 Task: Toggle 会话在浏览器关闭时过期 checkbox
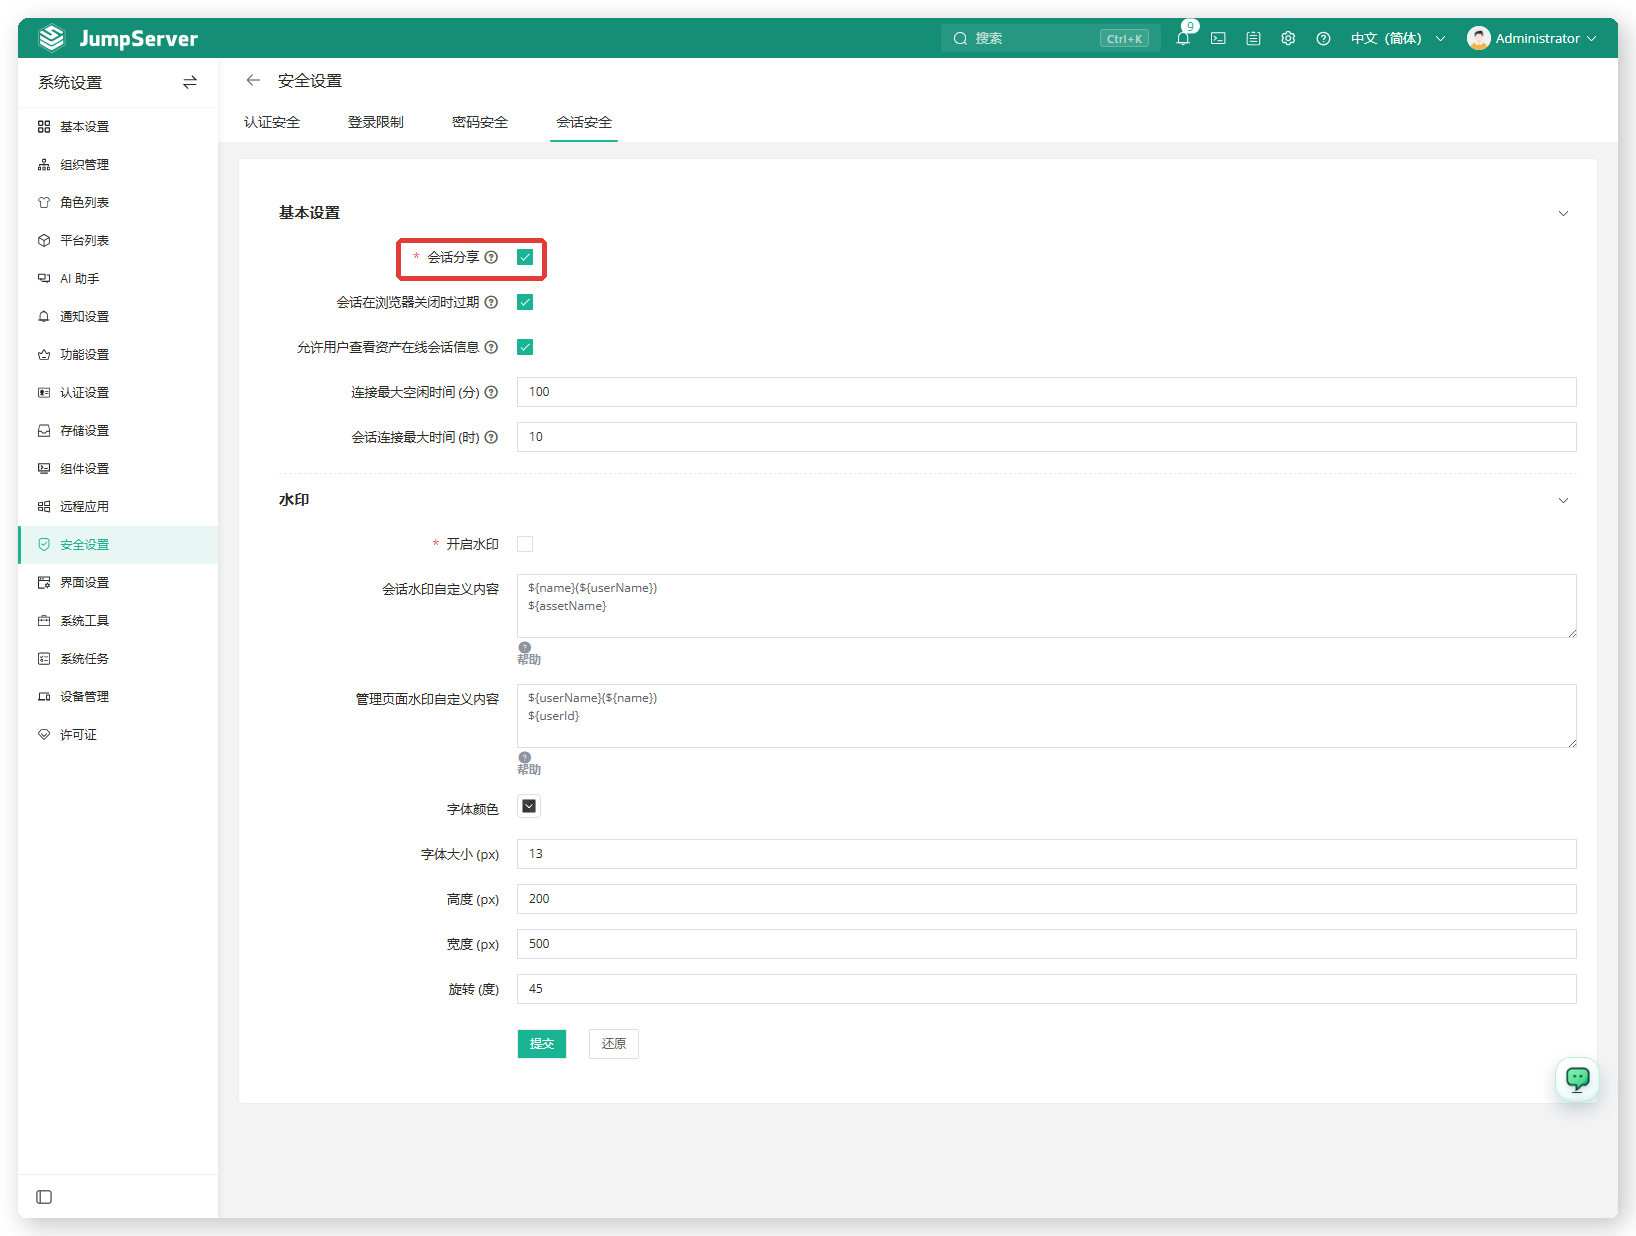point(525,302)
